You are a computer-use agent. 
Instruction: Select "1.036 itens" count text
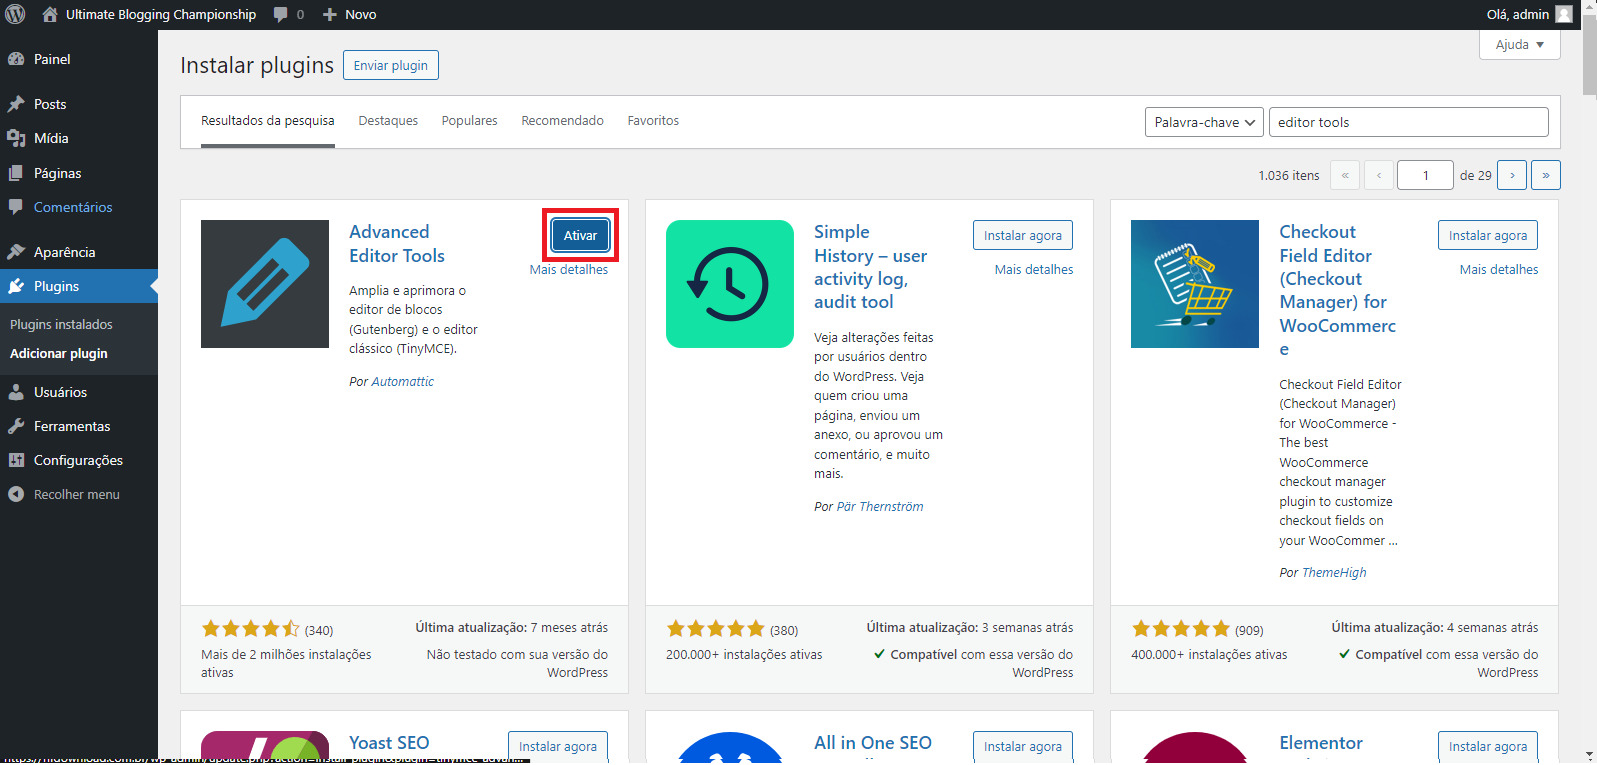click(1289, 176)
